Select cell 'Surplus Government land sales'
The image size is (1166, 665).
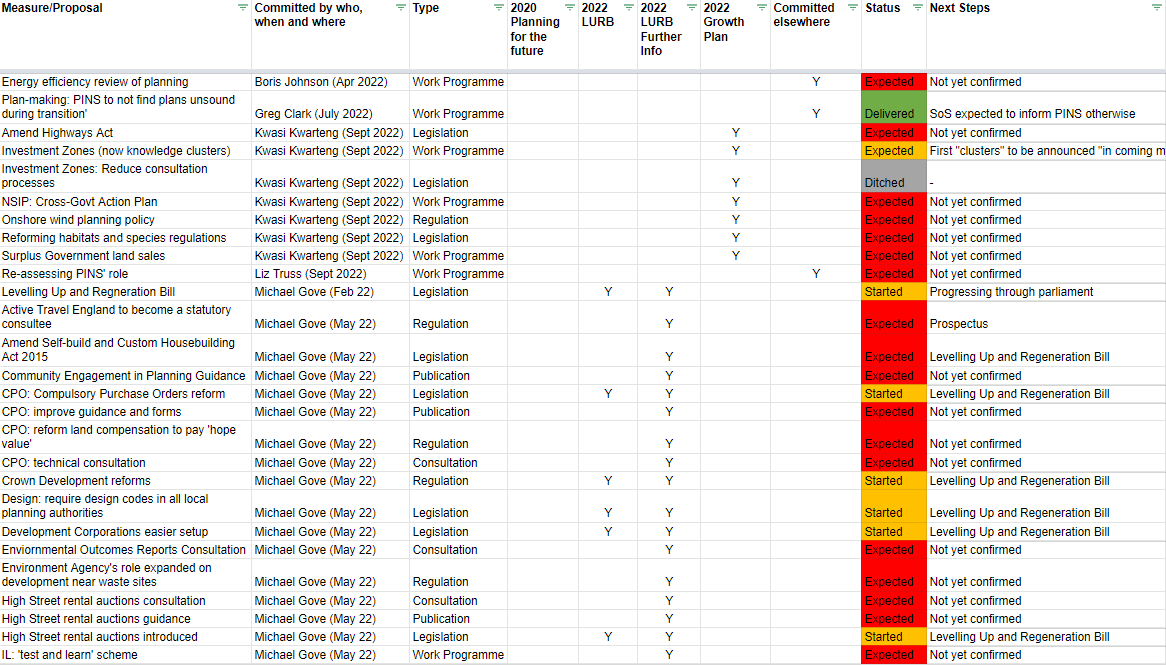tap(126, 256)
